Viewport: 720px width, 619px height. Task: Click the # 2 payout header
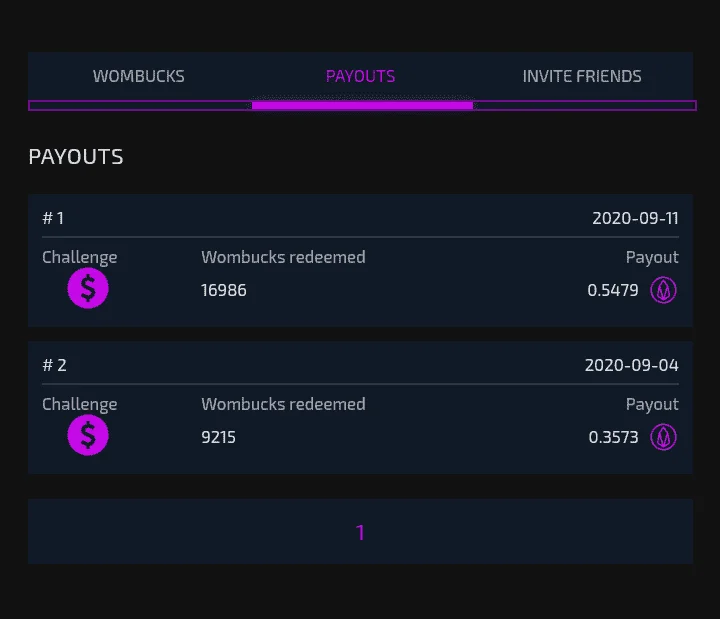pyautogui.click(x=55, y=366)
